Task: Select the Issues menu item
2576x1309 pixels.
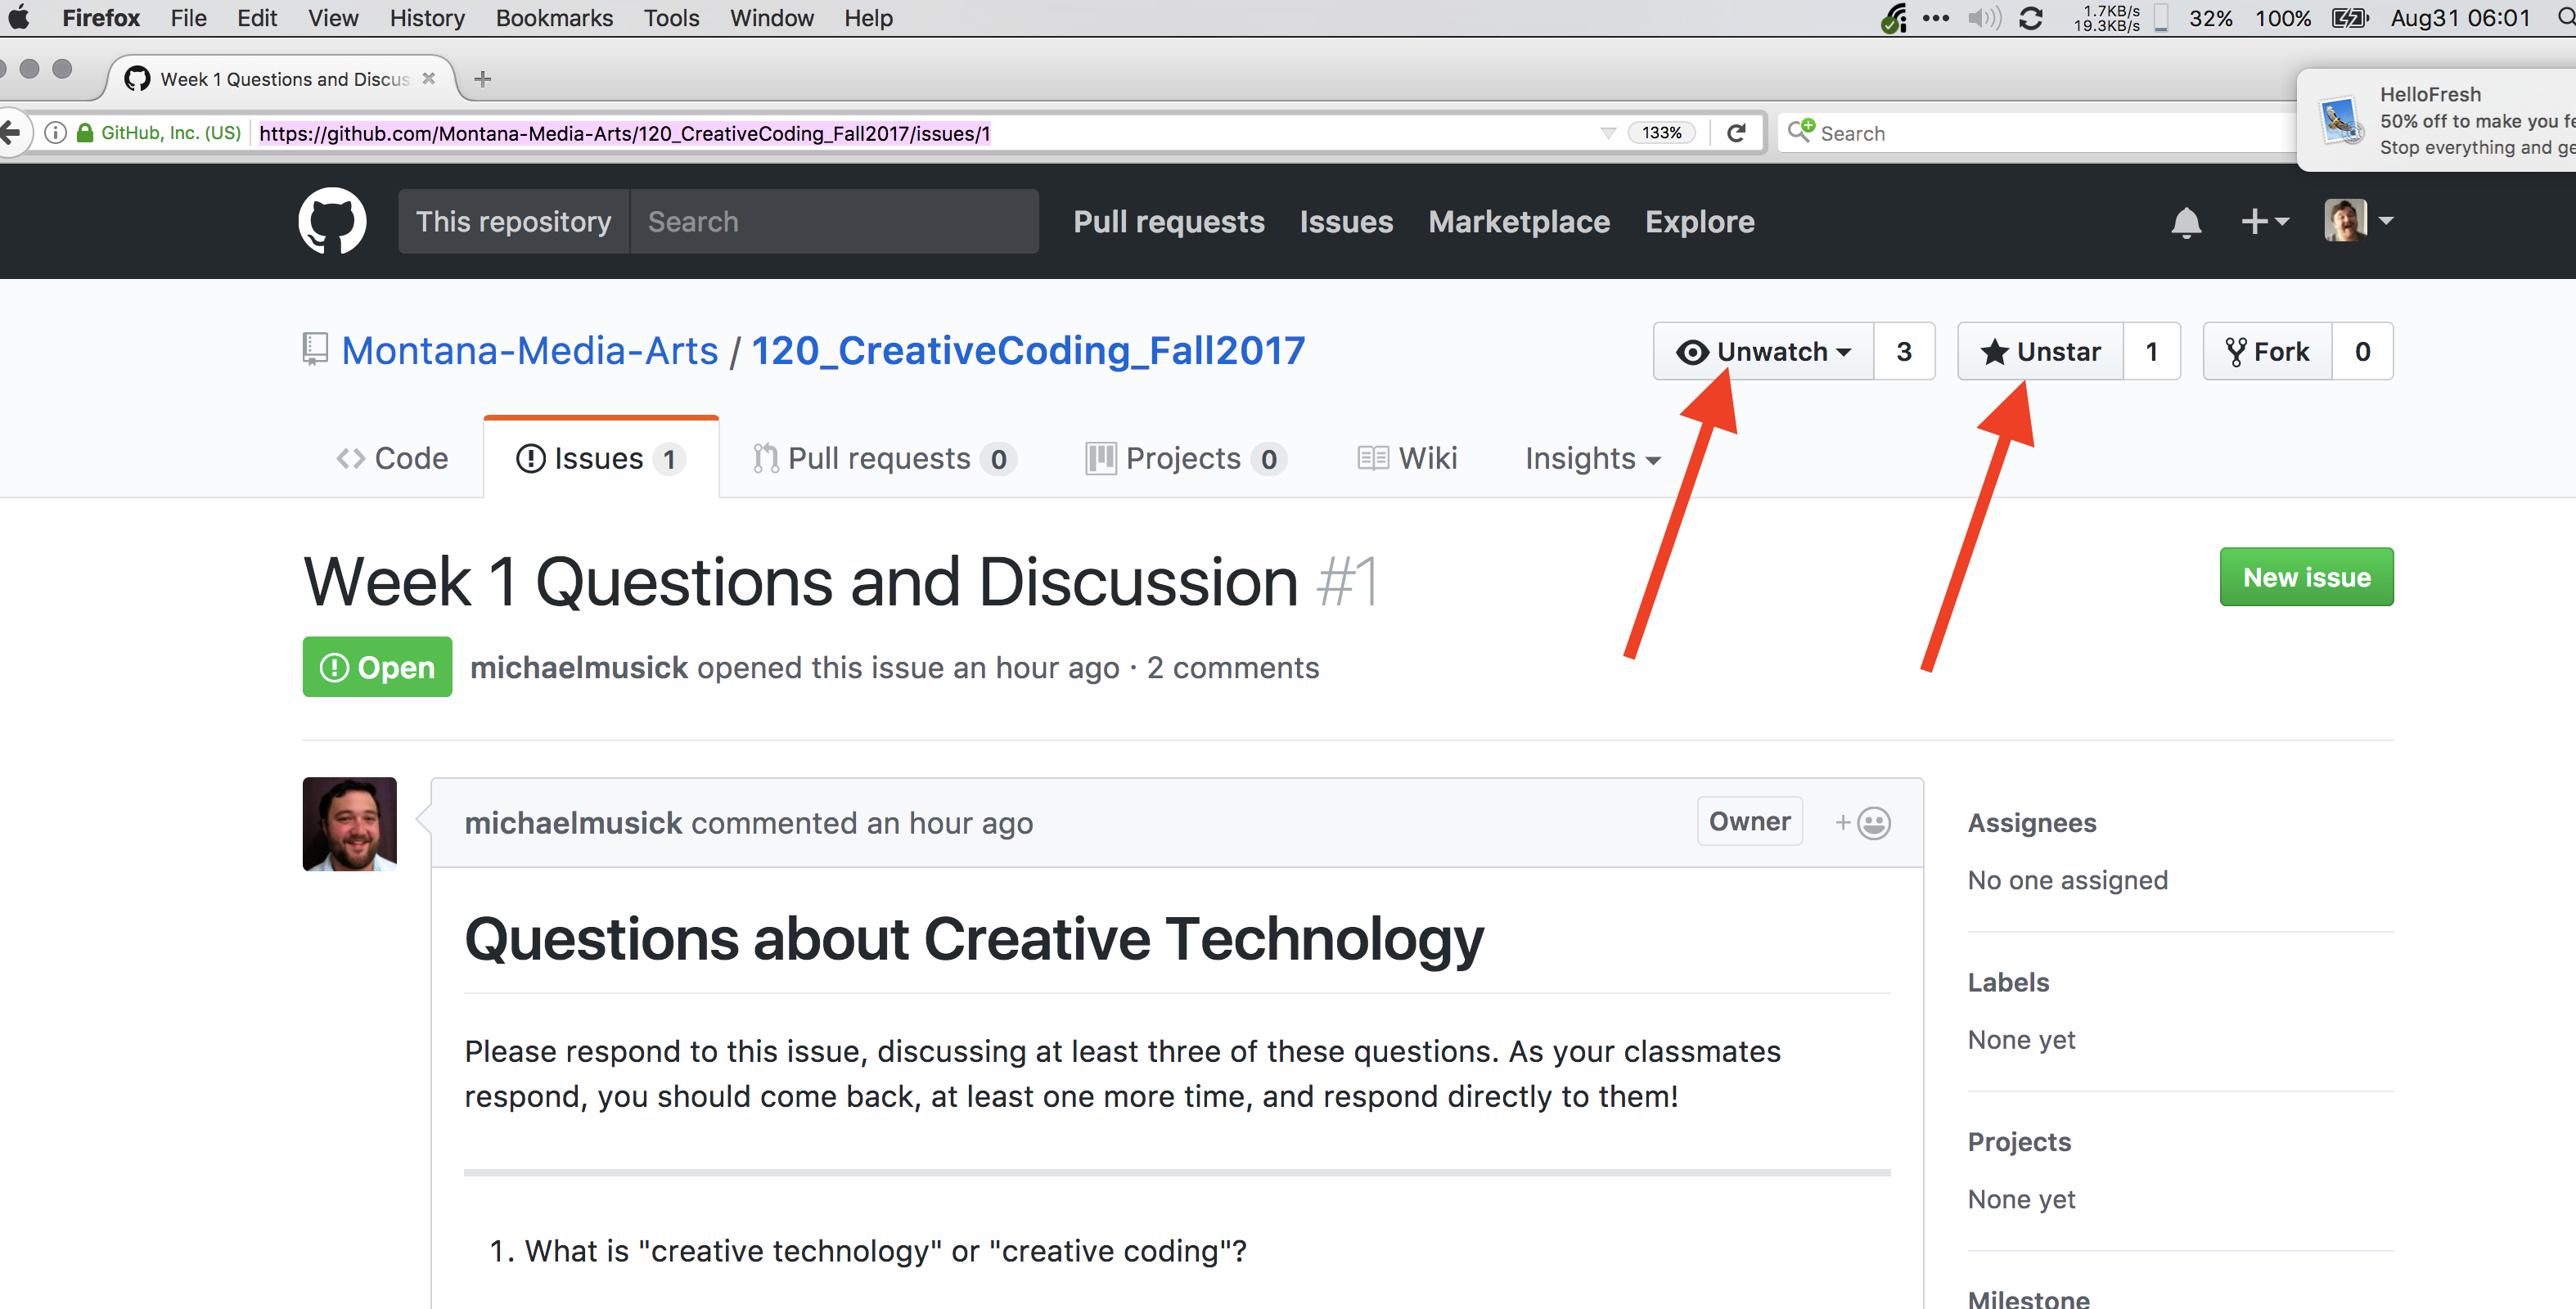Action: pyautogui.click(x=596, y=457)
